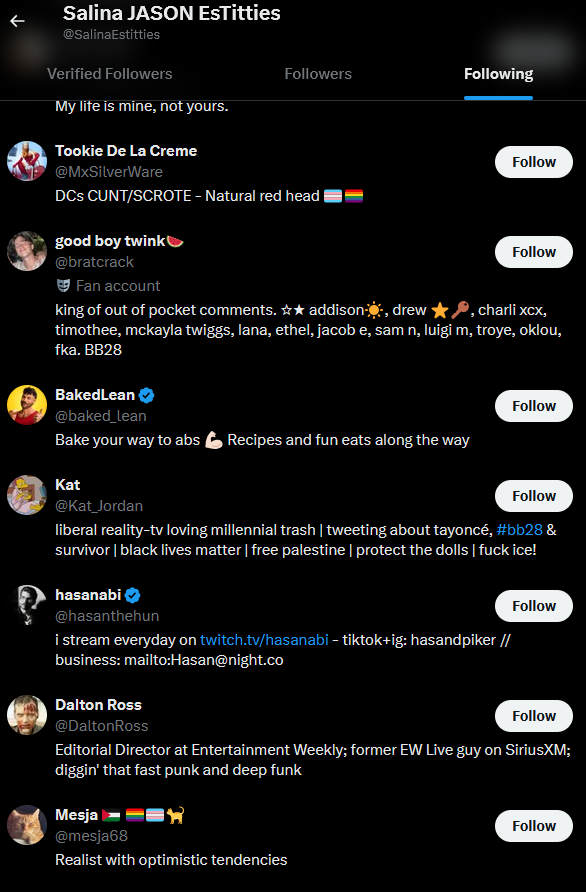Viewport: 586px width, 892px height.
Task: Open hasanabi's black-and-white avatar
Action: pyautogui.click(x=27, y=605)
